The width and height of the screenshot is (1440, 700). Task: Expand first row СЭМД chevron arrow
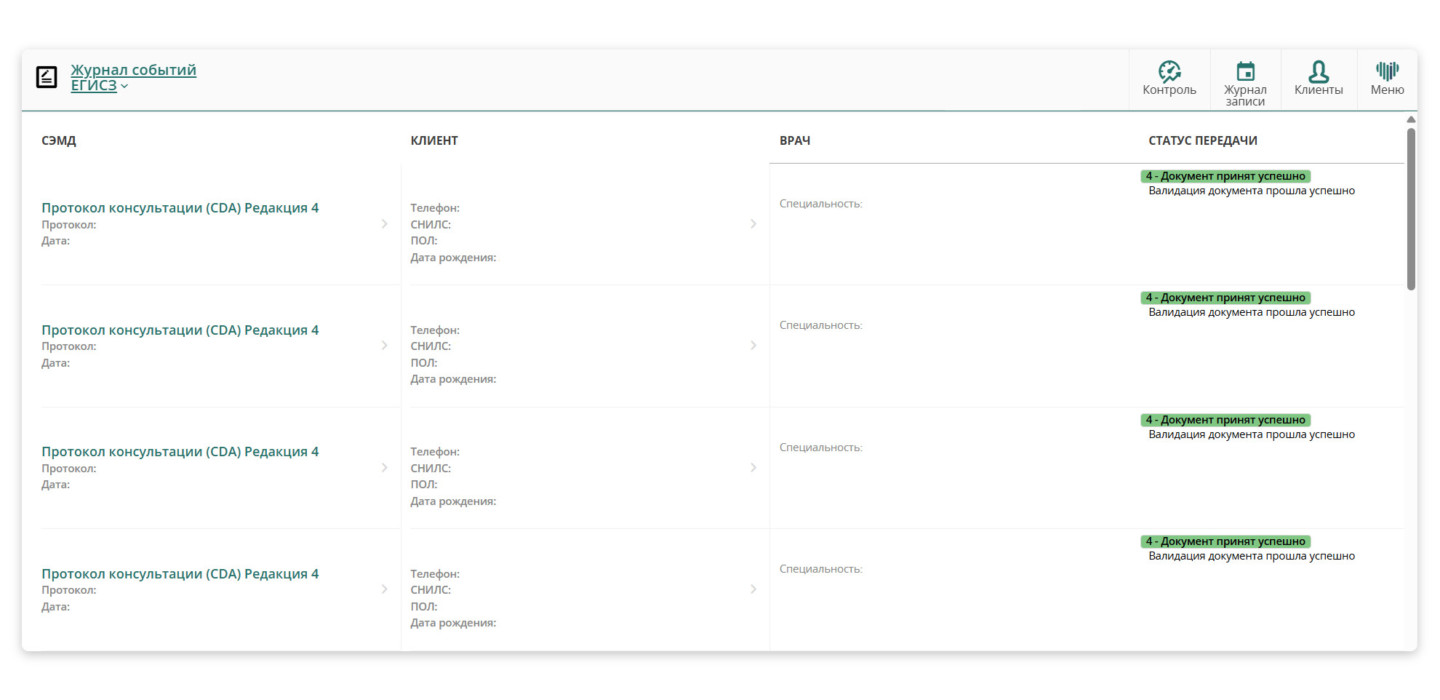click(x=384, y=224)
